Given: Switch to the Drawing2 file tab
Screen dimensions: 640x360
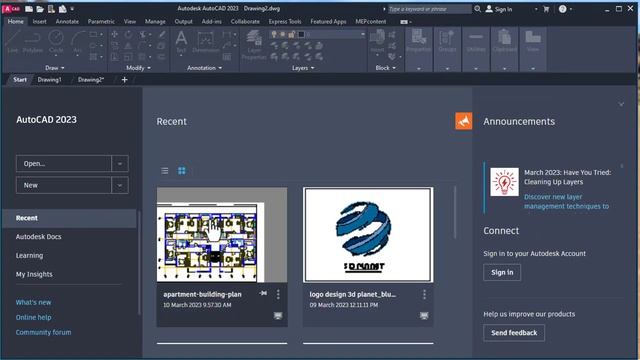Looking at the screenshot, I should point(91,80).
